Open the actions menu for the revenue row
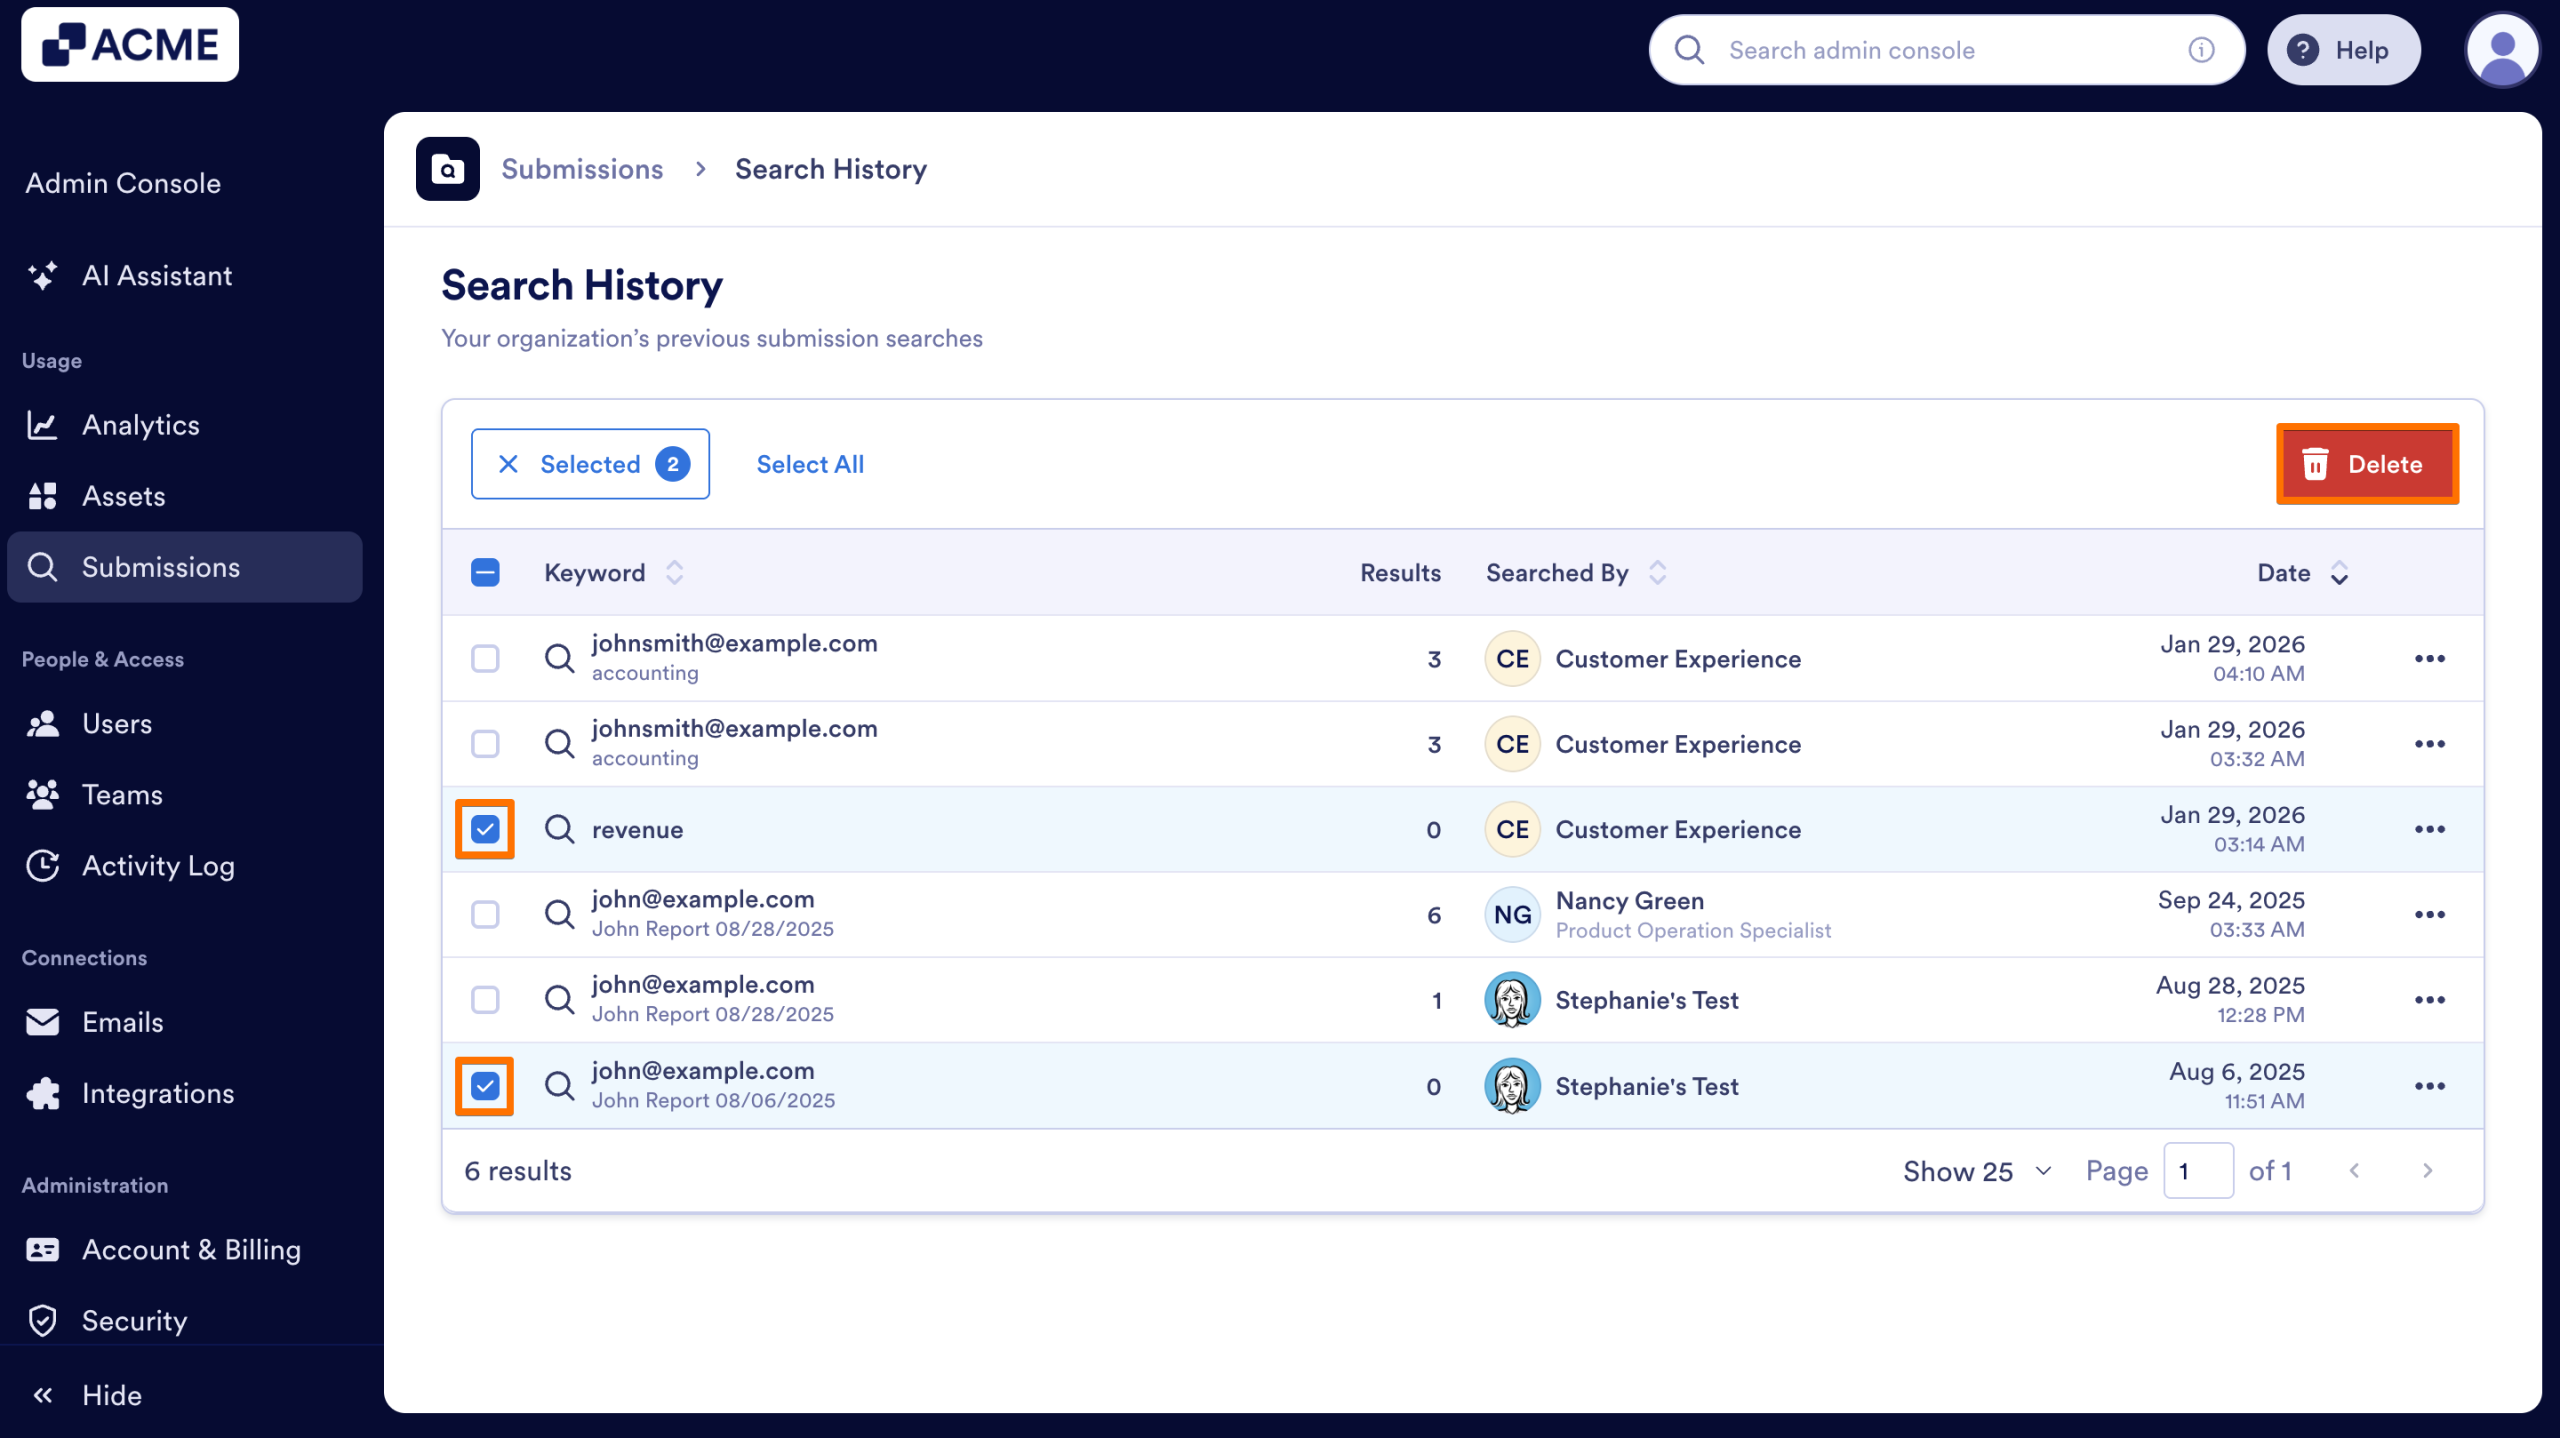The height and width of the screenshot is (1438, 2560). (2431, 828)
